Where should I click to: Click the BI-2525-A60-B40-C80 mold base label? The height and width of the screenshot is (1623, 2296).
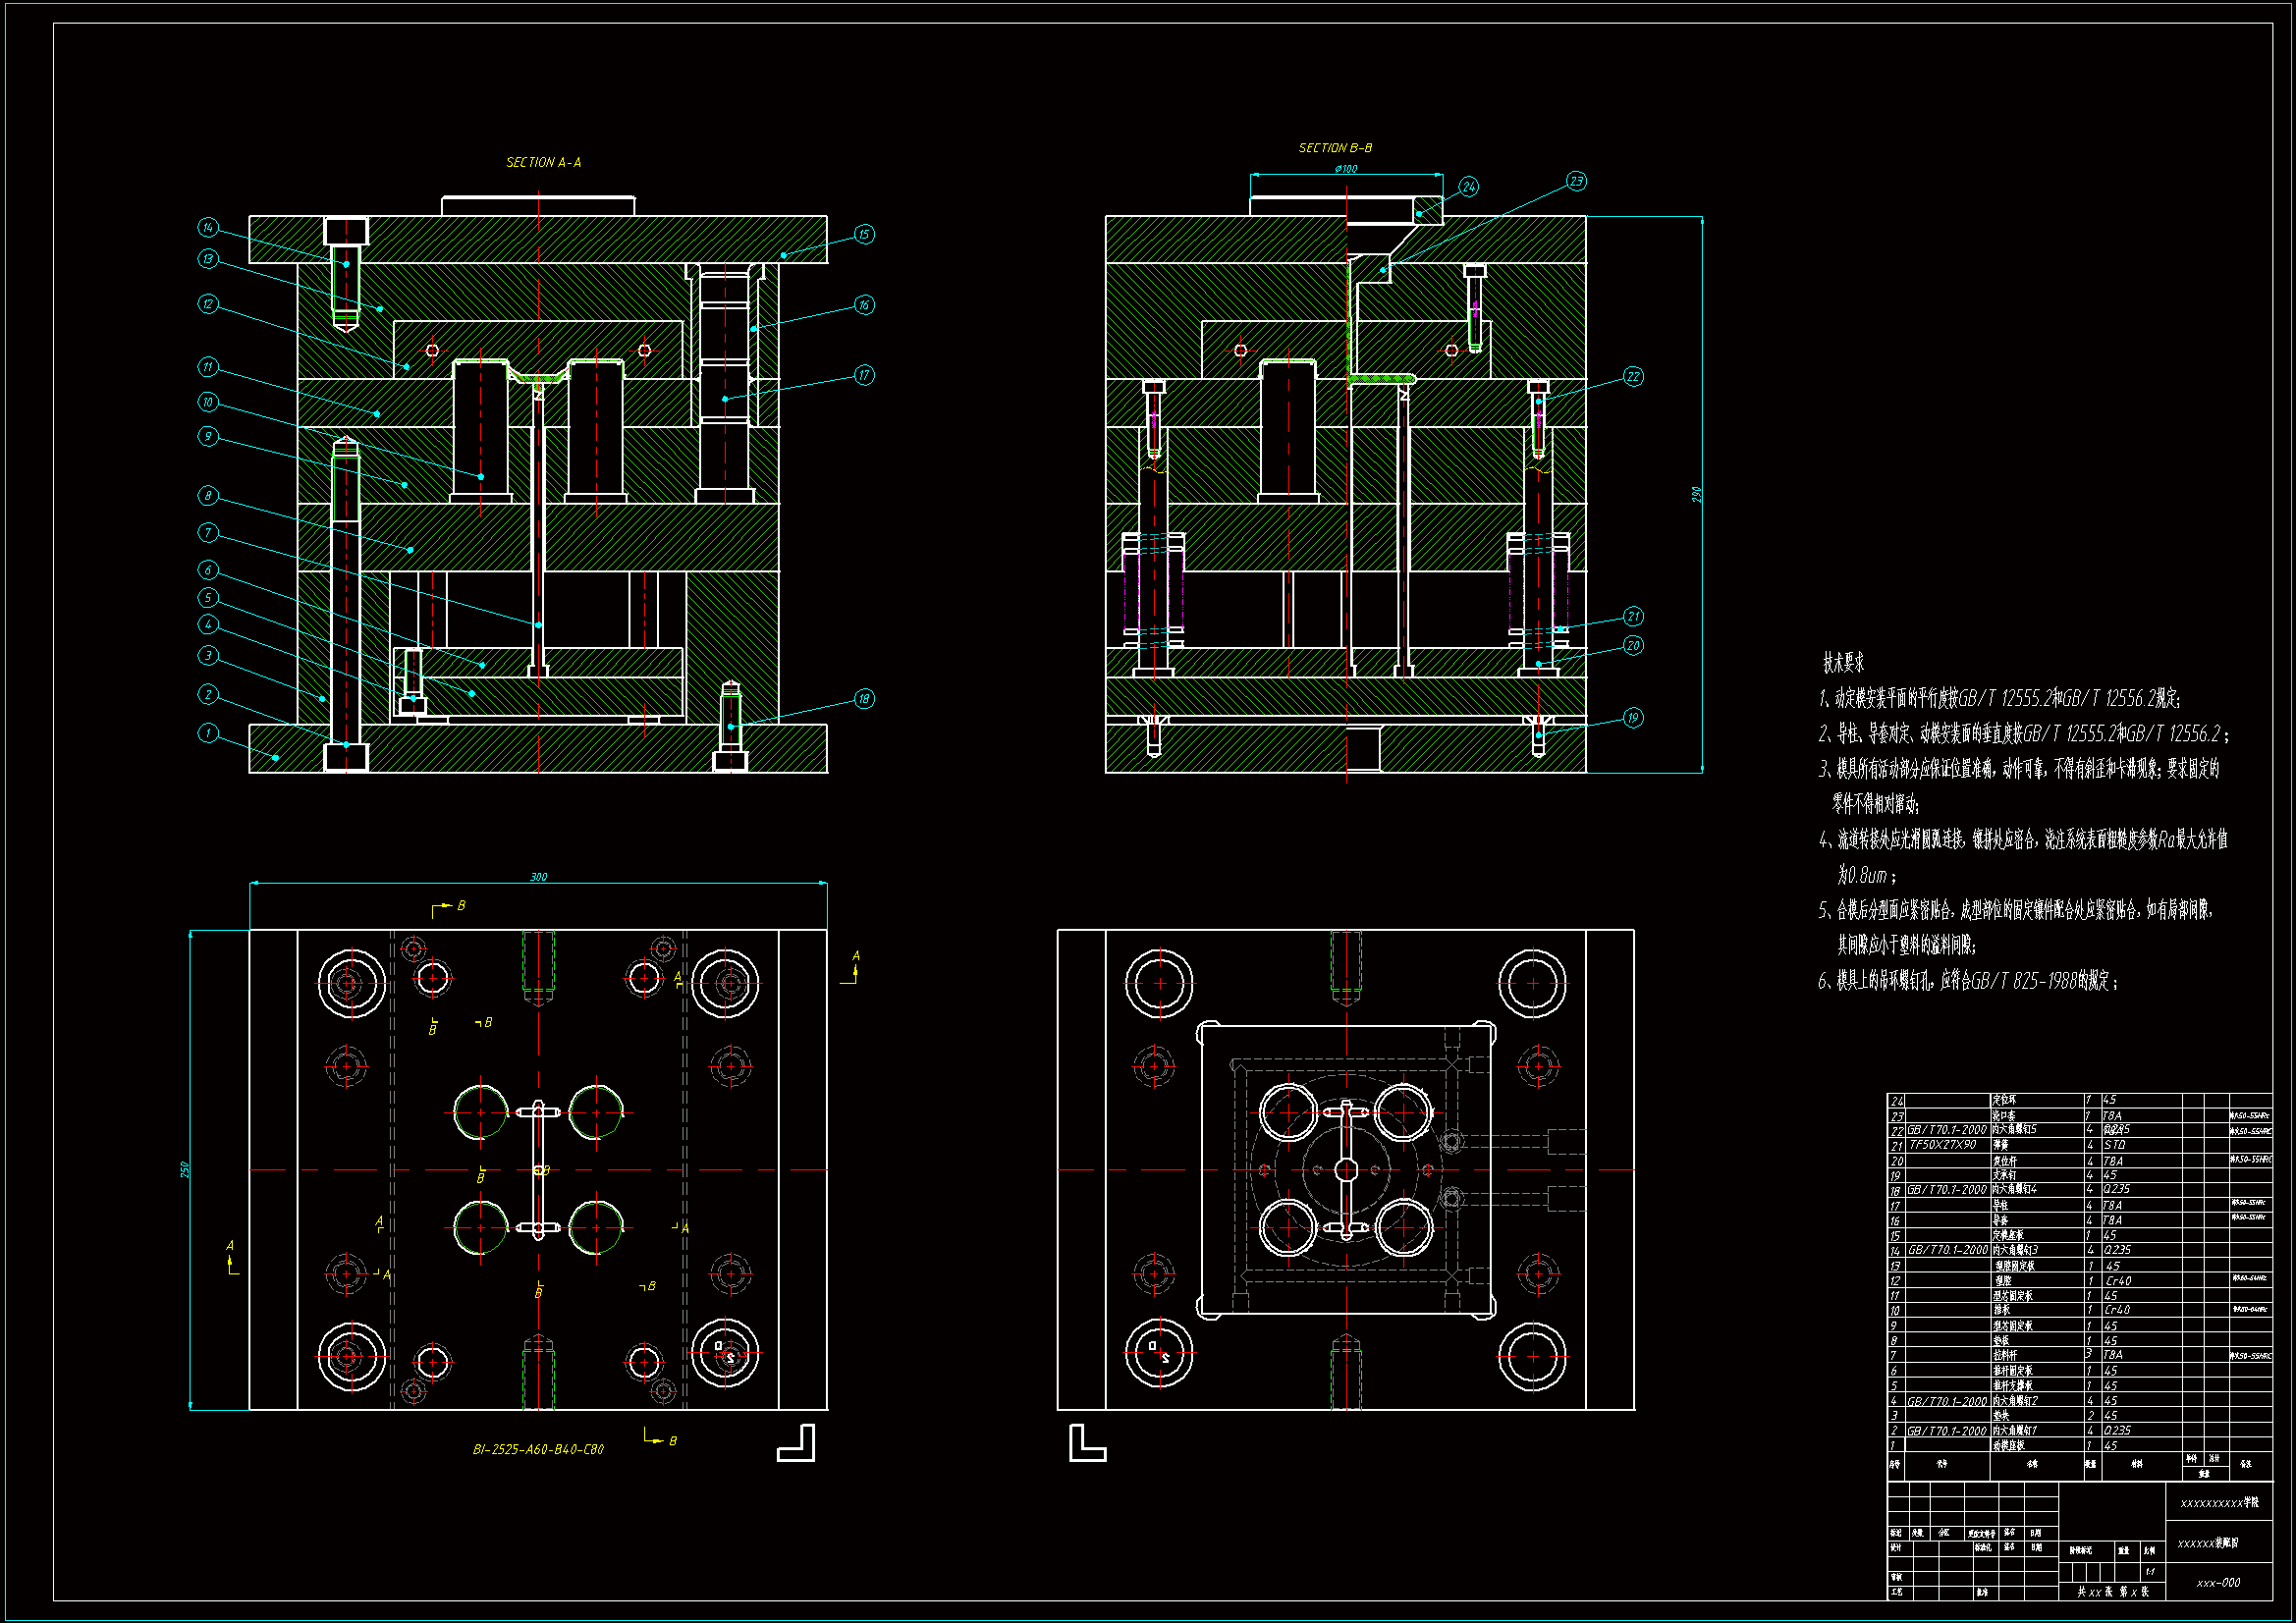(538, 1449)
